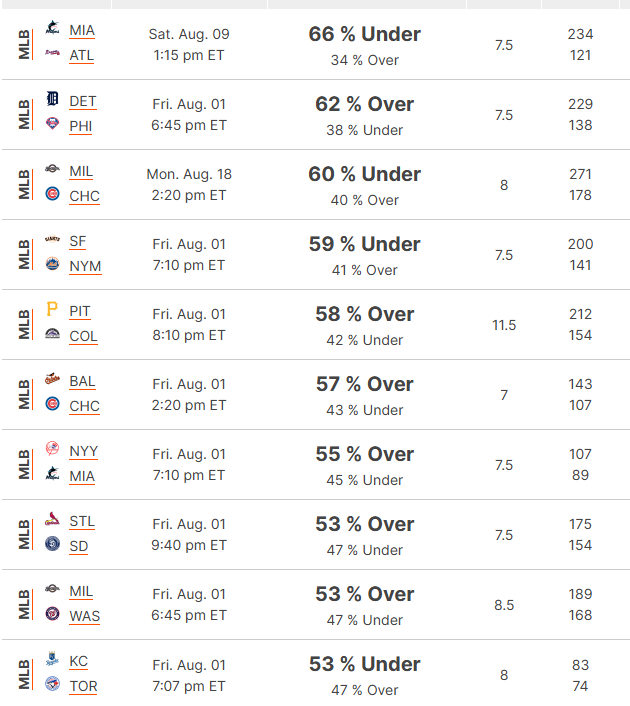
Task: Click the Padres logo beside SD
Action: 52,543
